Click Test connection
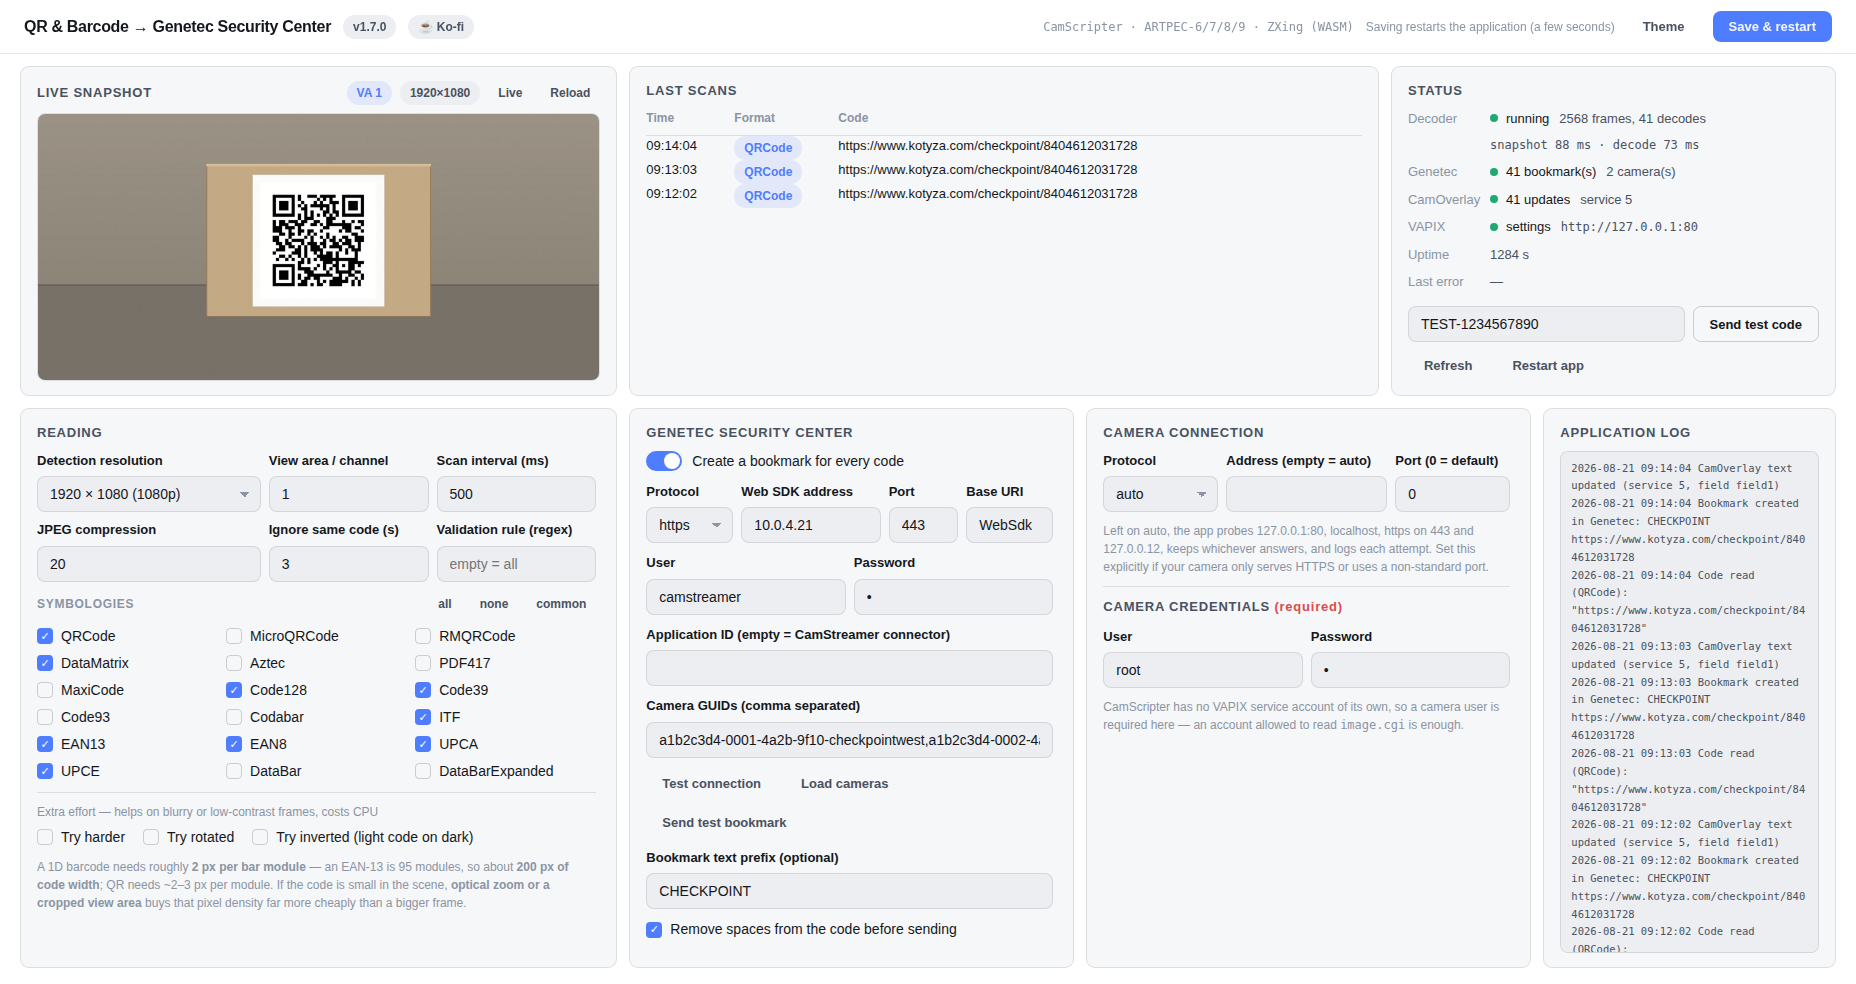This screenshot has height=984, width=1856. click(x=711, y=784)
